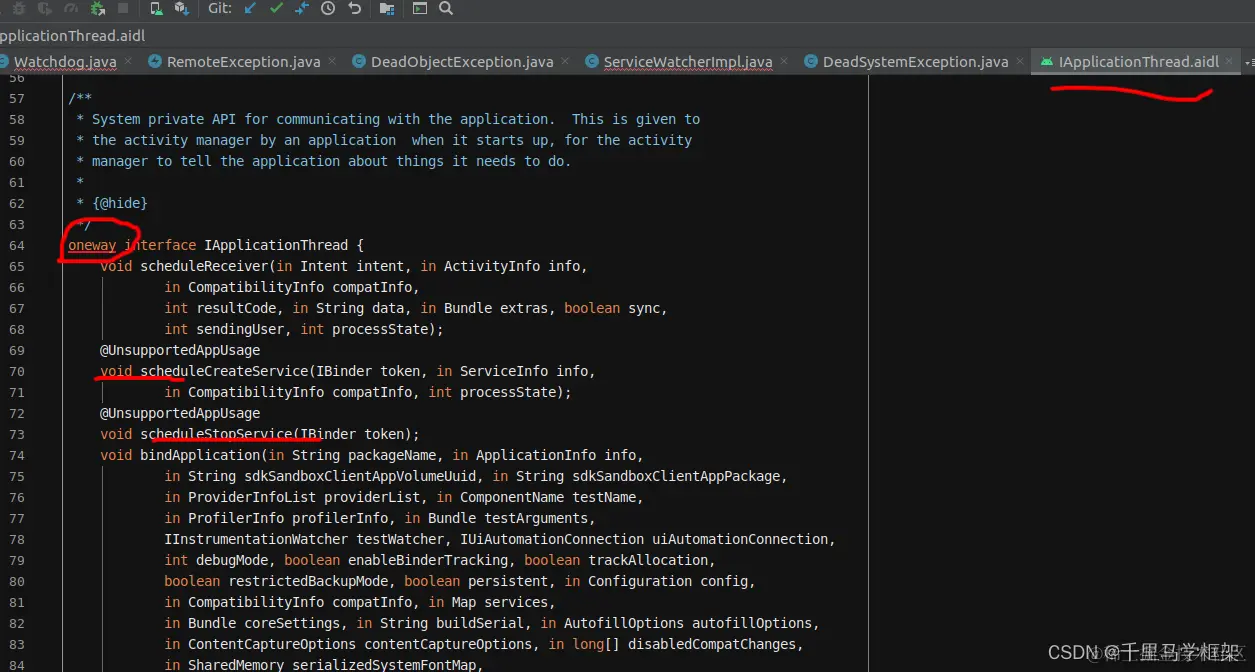The image size is (1255, 672).
Task: Click 'AutofillOptions autofillOptions' parameter
Action: click(688, 623)
